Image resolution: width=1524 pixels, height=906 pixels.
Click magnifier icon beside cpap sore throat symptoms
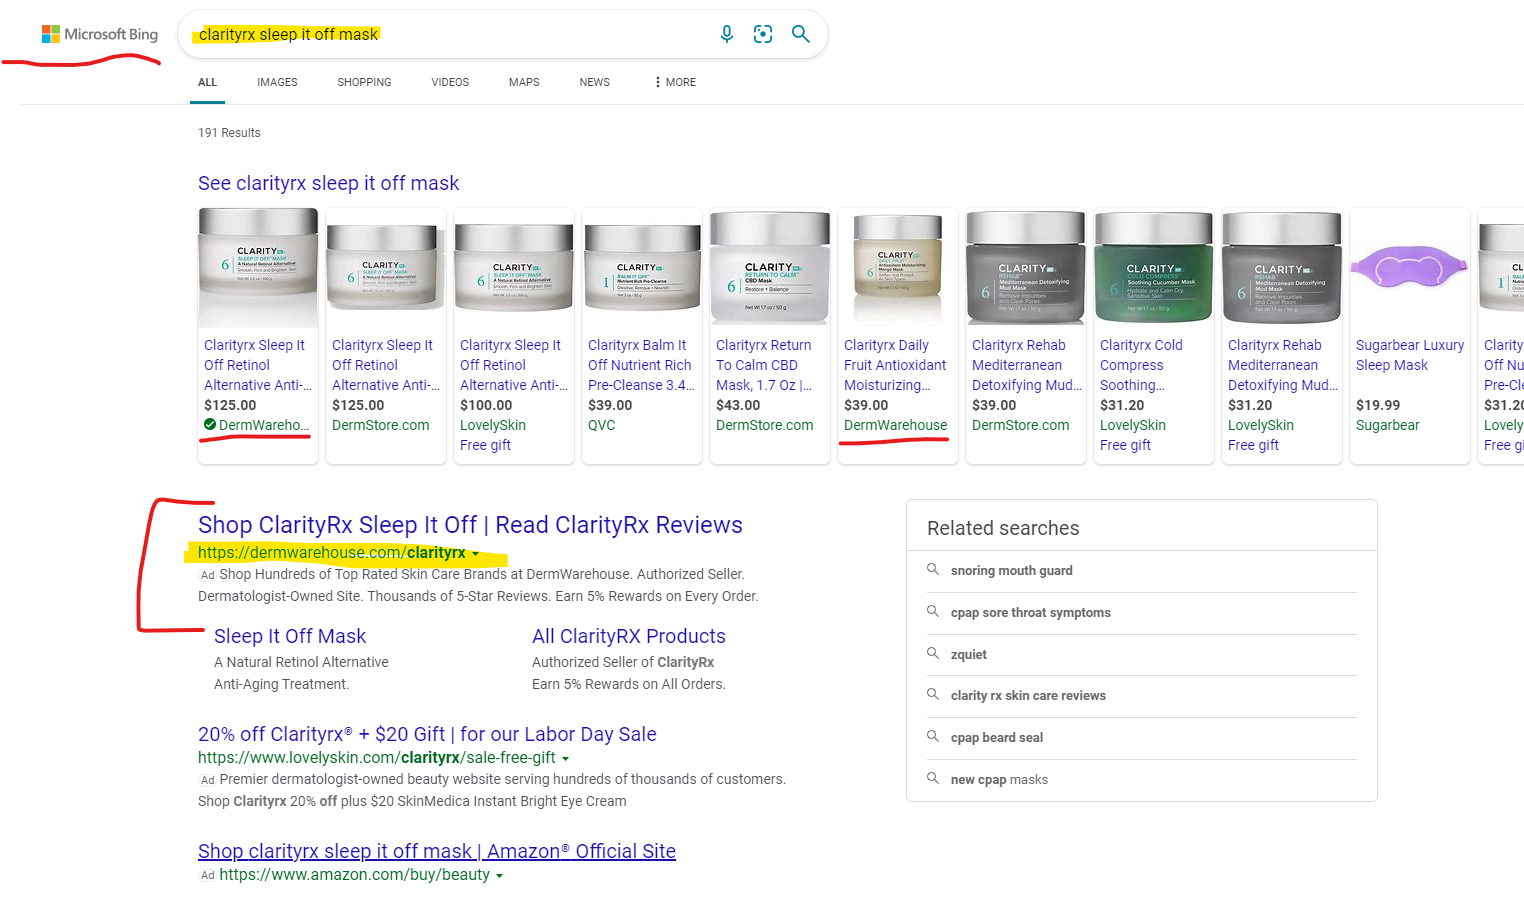tap(933, 611)
